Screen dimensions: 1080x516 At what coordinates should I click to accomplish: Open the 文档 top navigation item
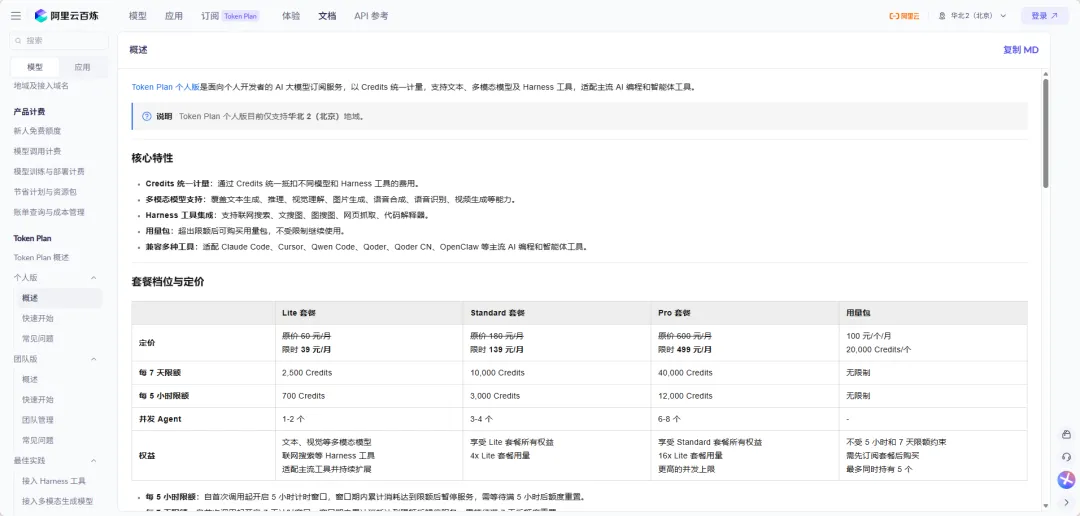327,16
